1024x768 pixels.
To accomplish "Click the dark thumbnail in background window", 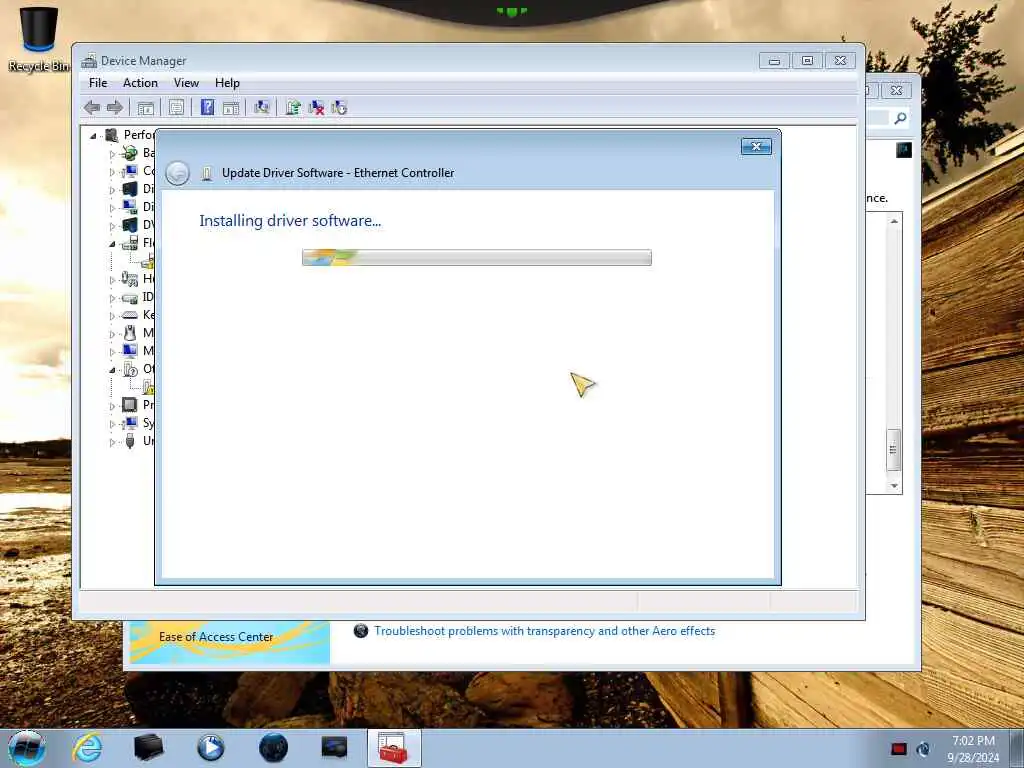I will click(x=903, y=150).
